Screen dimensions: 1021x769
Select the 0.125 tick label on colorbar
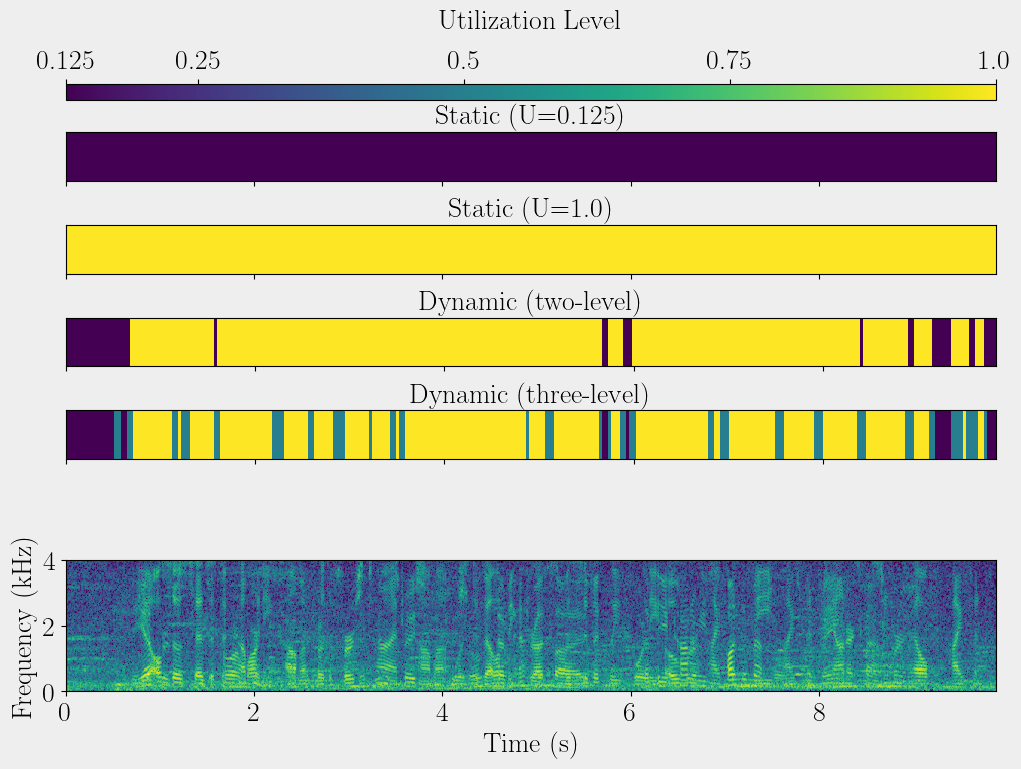(66, 62)
